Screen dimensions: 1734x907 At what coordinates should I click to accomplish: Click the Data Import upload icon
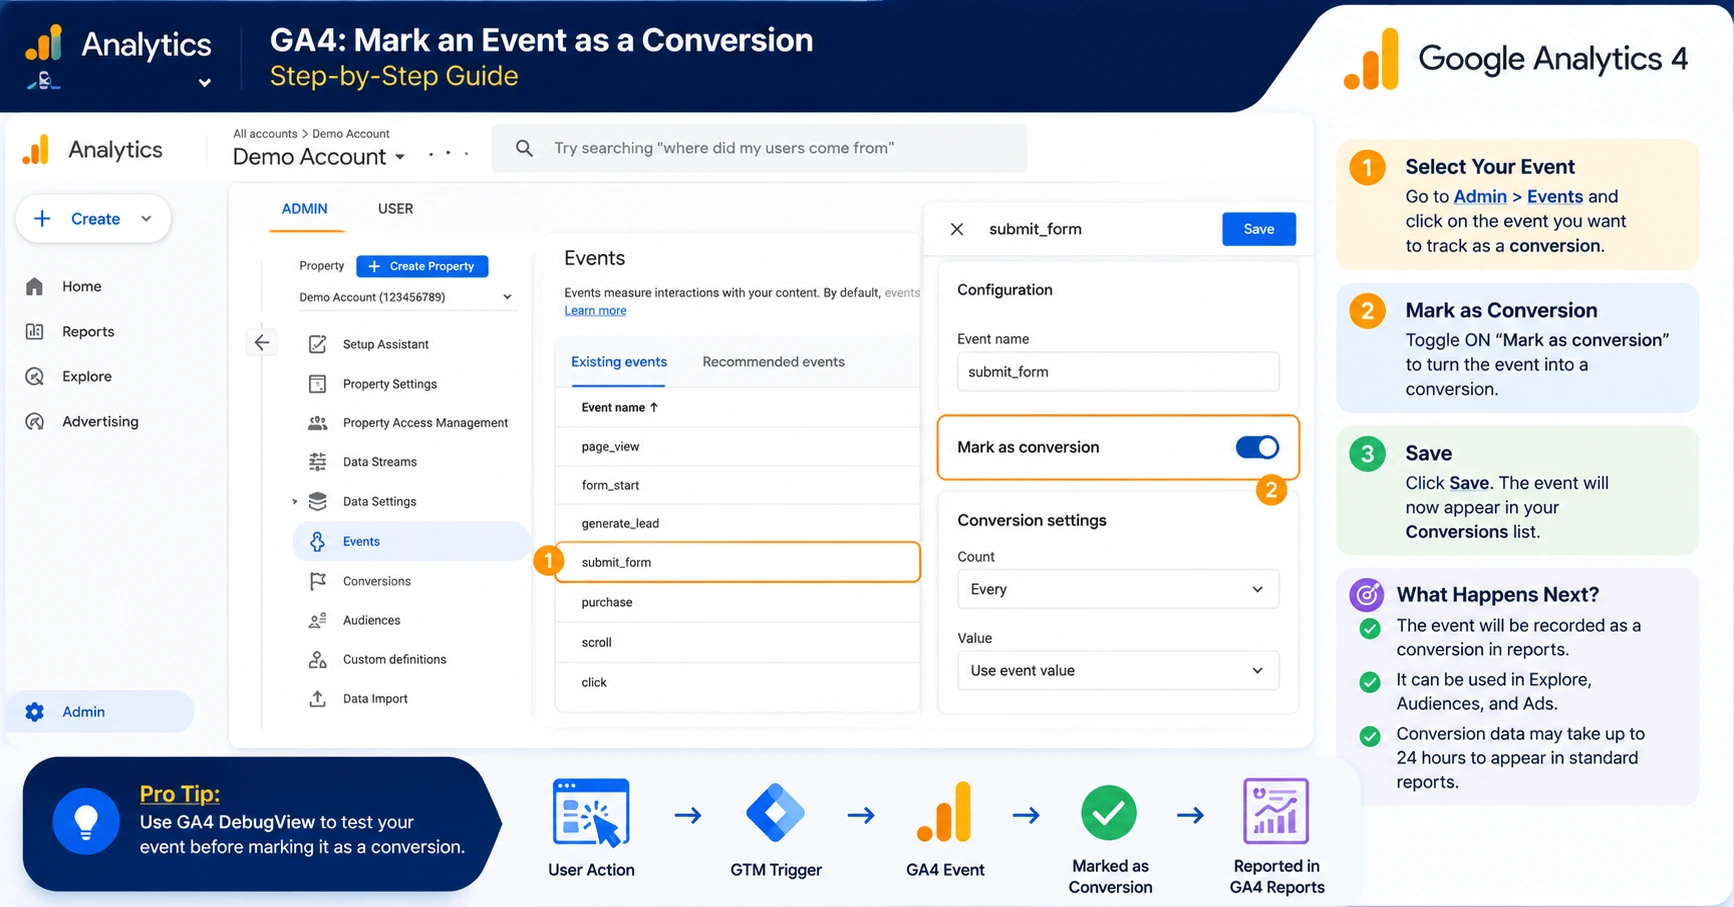(317, 699)
